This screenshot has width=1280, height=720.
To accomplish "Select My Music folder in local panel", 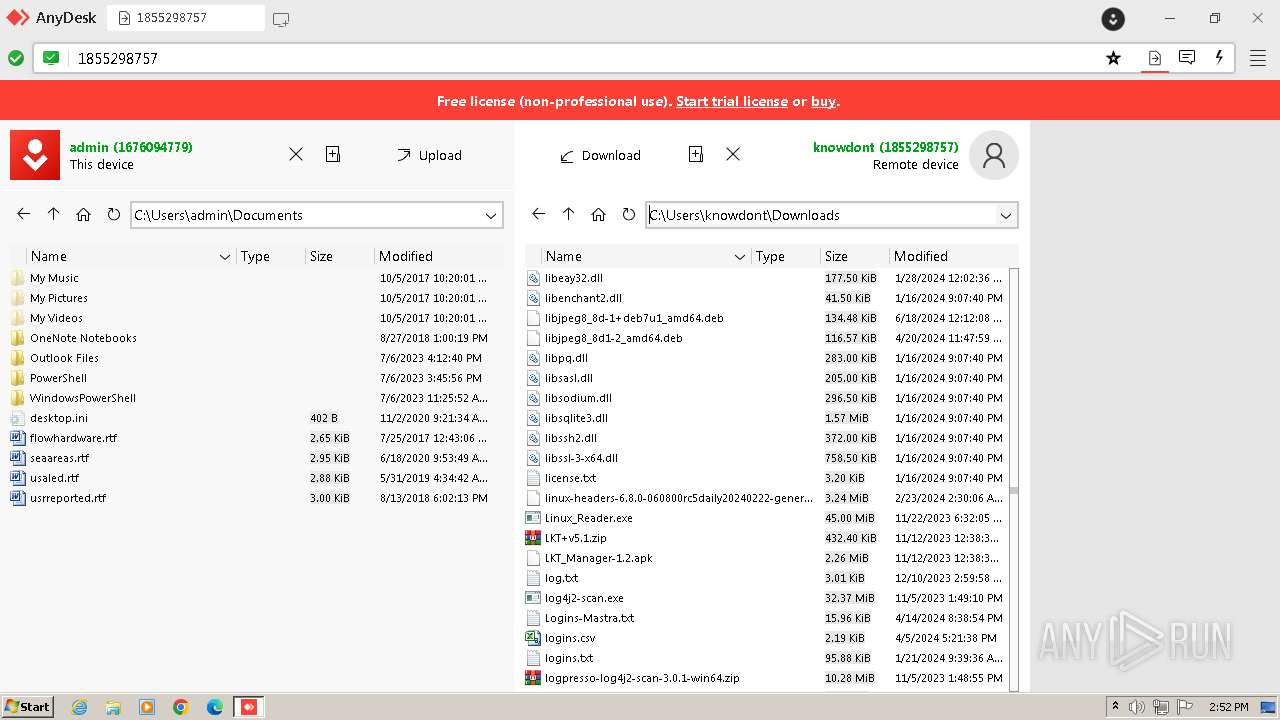I will click(54, 278).
